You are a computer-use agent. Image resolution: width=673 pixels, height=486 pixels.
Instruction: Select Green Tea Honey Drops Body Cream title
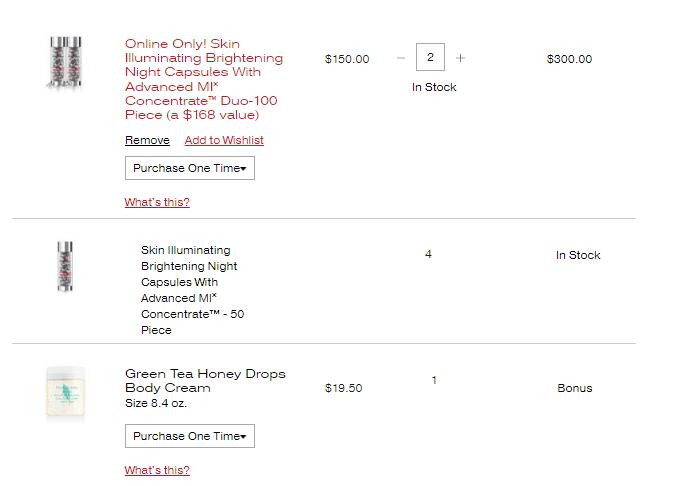(205, 381)
